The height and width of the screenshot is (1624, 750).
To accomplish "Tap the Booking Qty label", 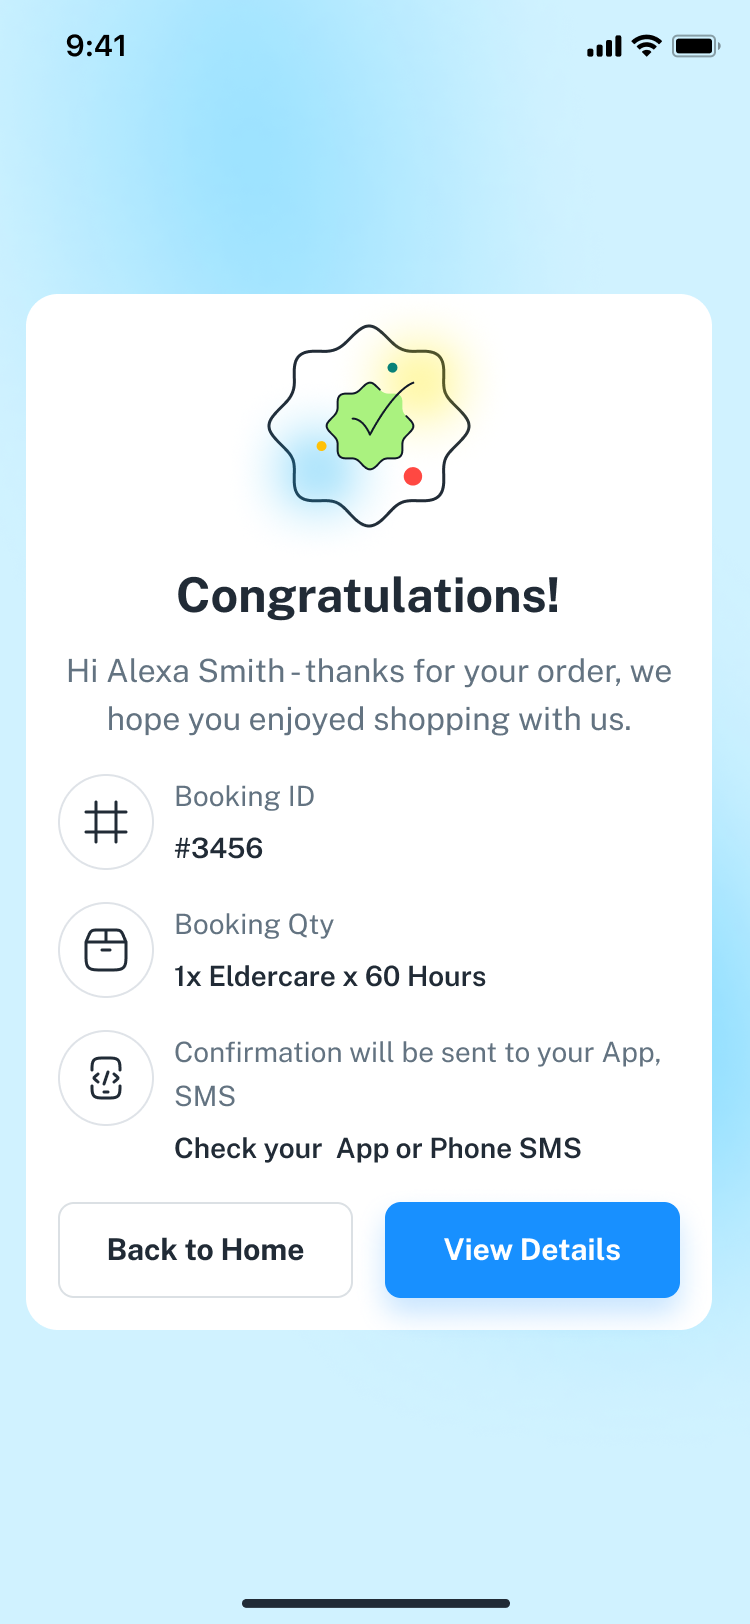I will coord(254,924).
